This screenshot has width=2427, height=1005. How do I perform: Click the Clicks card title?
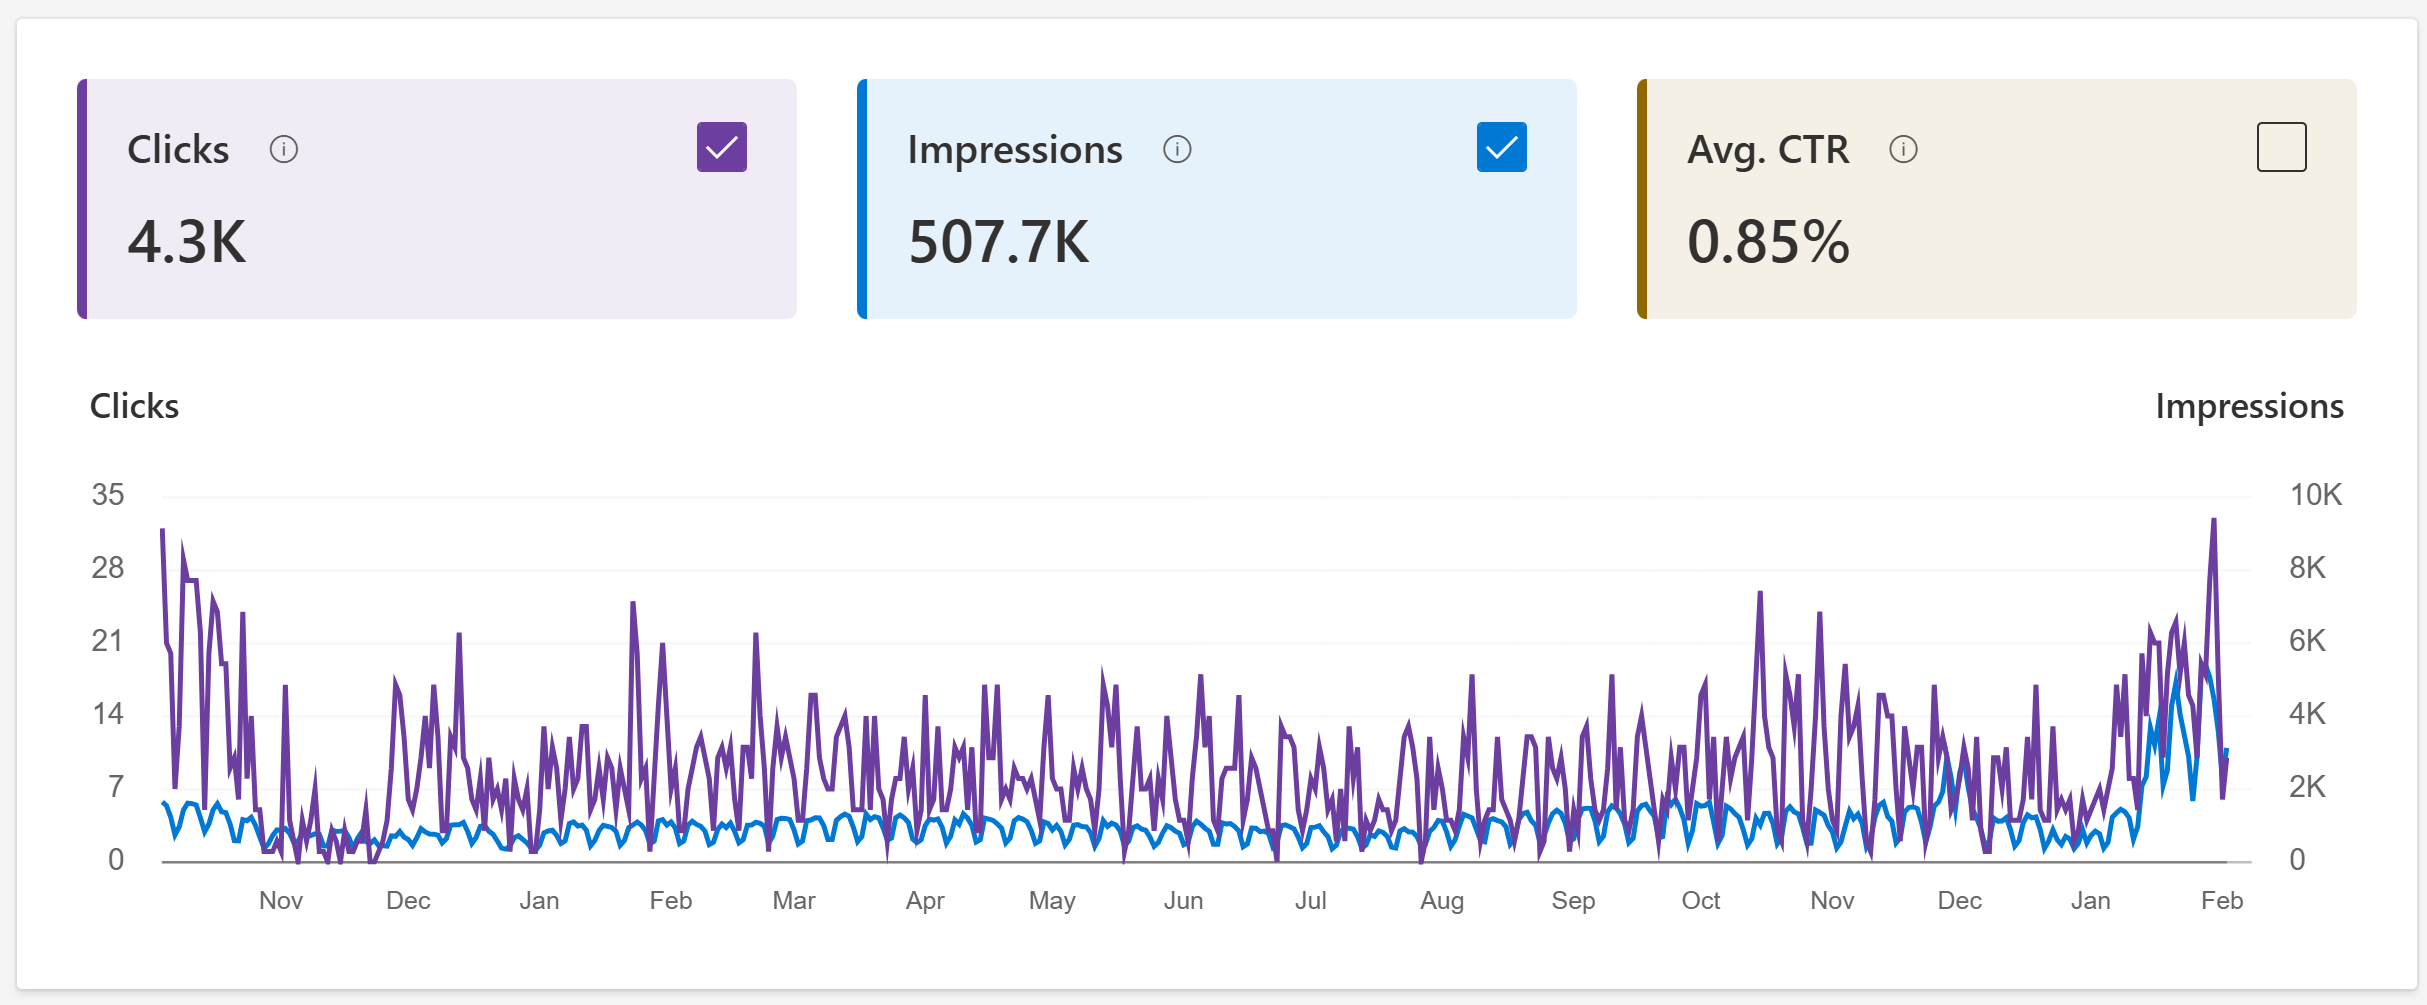pyautogui.click(x=178, y=150)
